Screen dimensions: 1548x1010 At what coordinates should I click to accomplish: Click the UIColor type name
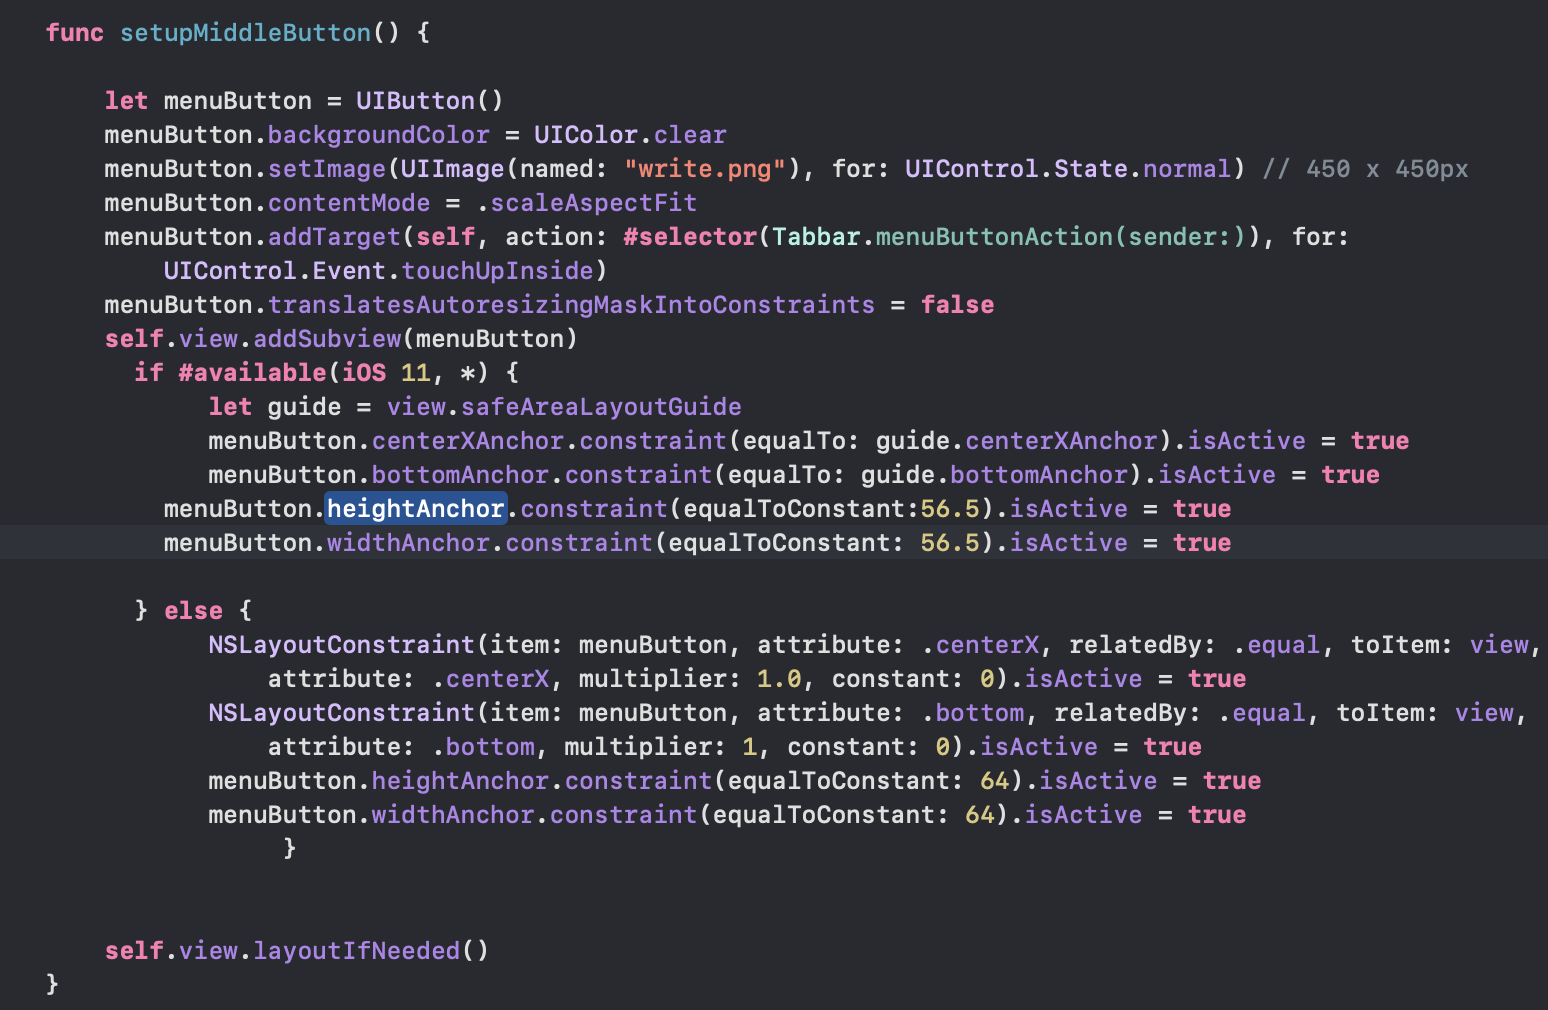pos(586,135)
